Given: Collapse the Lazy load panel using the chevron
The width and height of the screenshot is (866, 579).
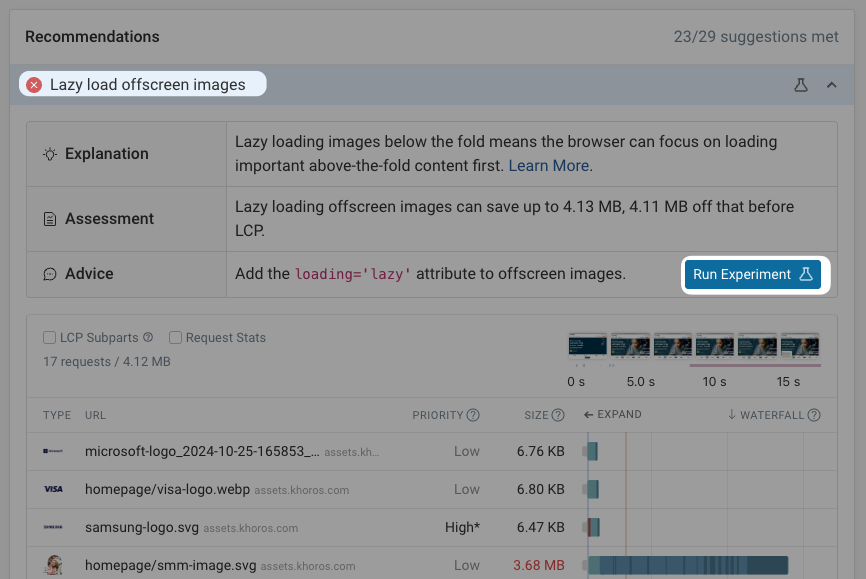Looking at the screenshot, I should pyautogui.click(x=831, y=85).
